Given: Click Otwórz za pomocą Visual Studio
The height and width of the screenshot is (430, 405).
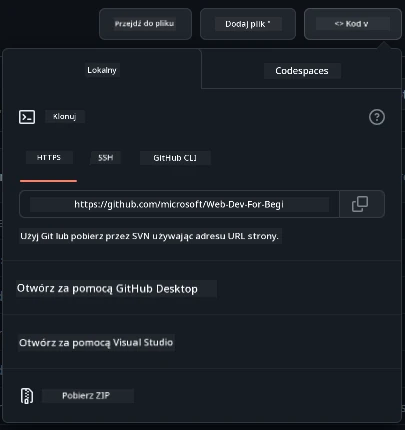Looking at the screenshot, I should click(x=96, y=343).
